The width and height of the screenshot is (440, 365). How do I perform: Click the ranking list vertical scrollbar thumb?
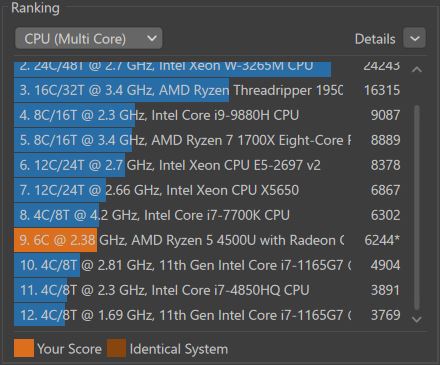[x=417, y=208]
